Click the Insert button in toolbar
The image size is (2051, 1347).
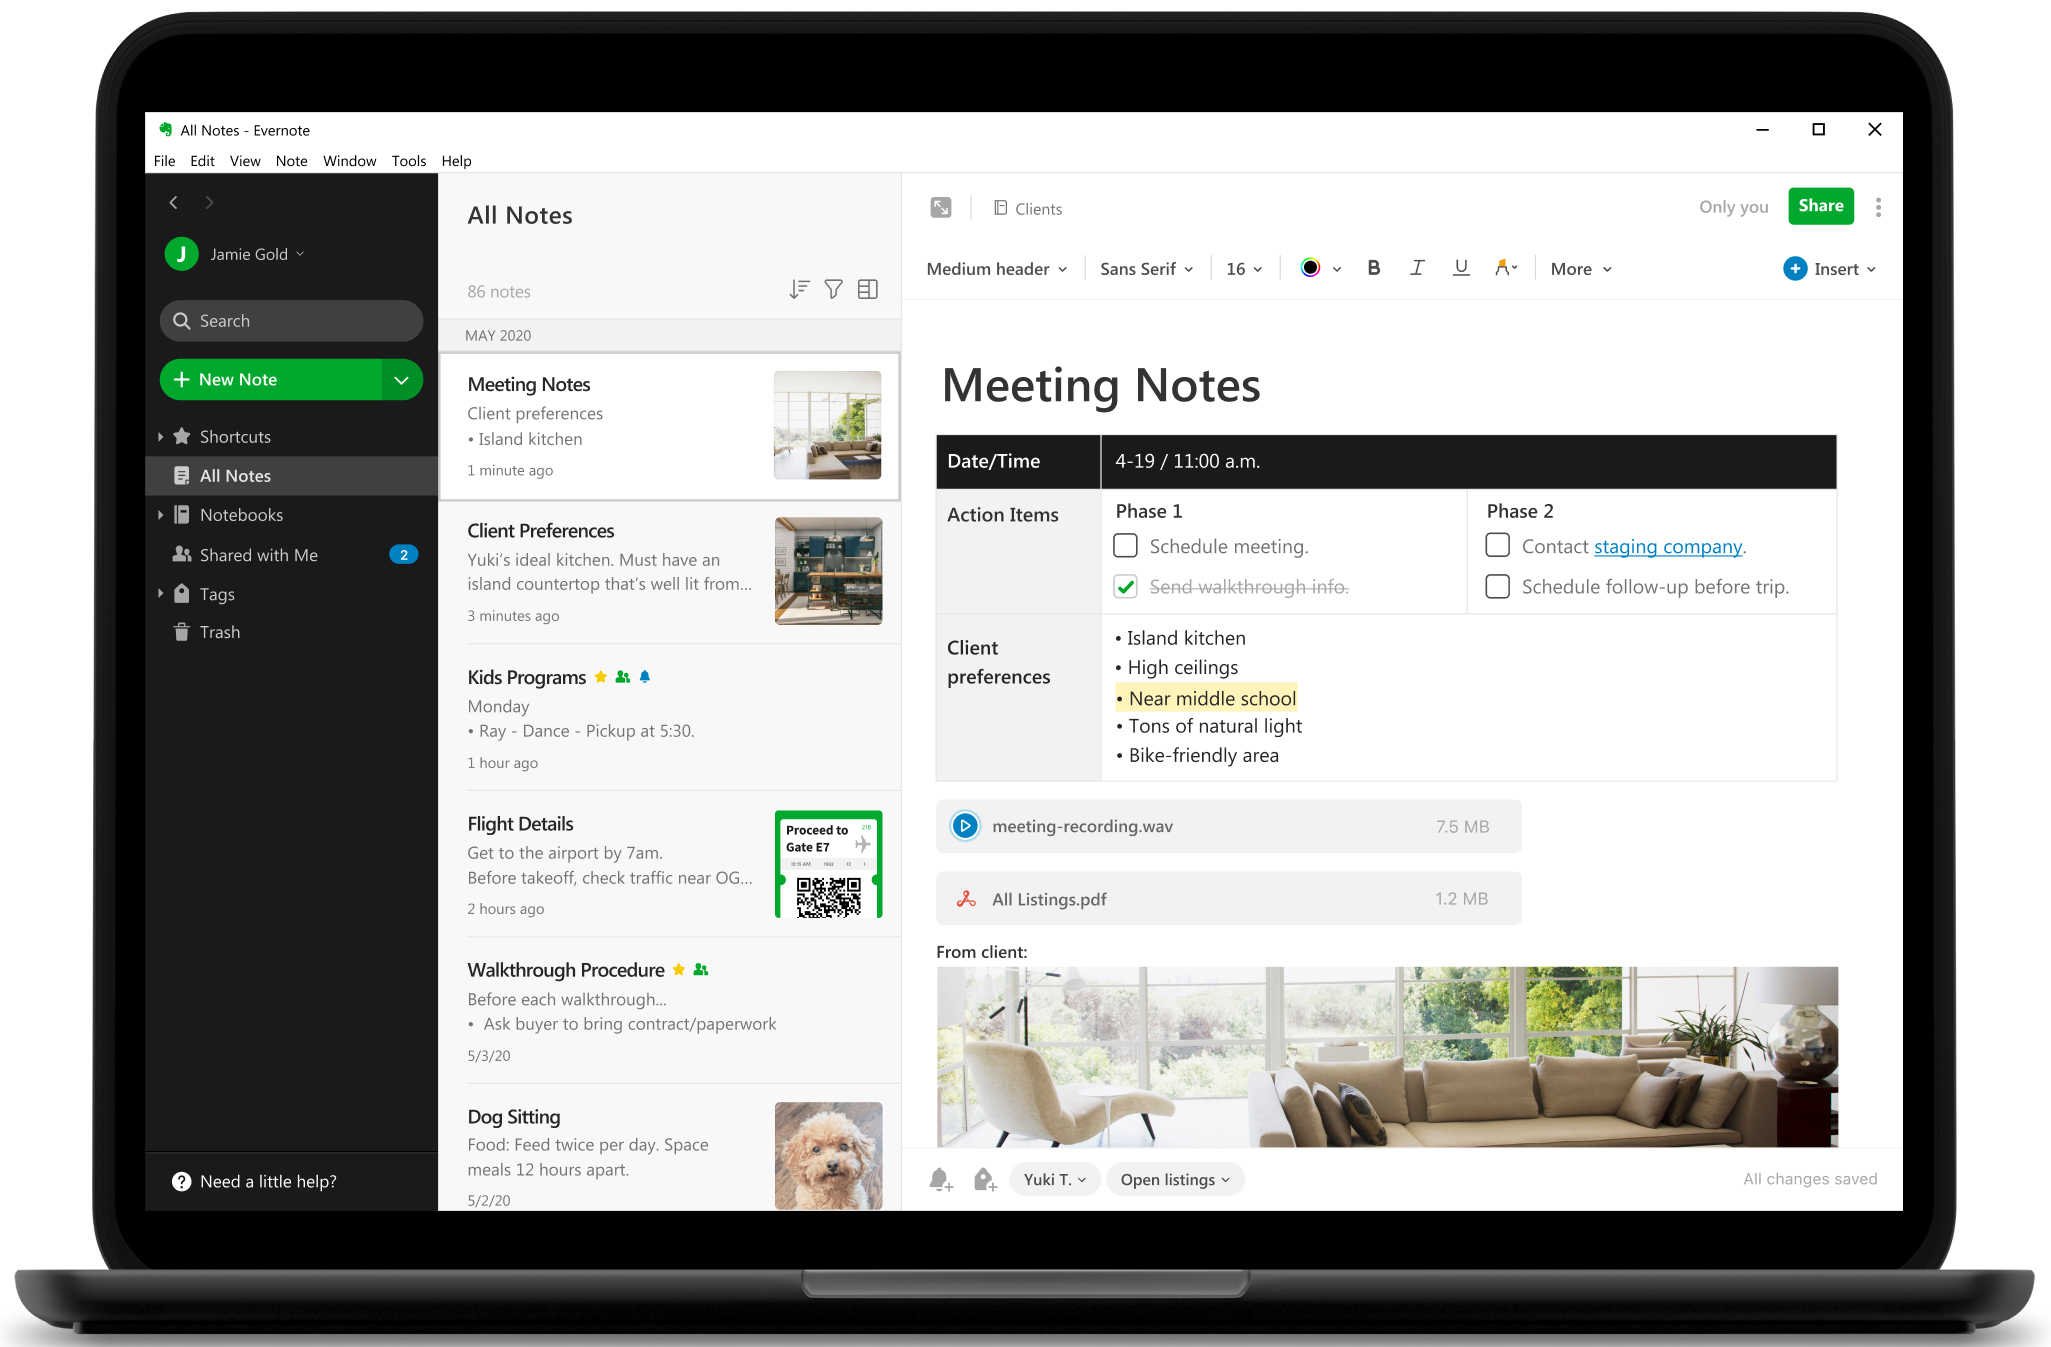(1830, 268)
